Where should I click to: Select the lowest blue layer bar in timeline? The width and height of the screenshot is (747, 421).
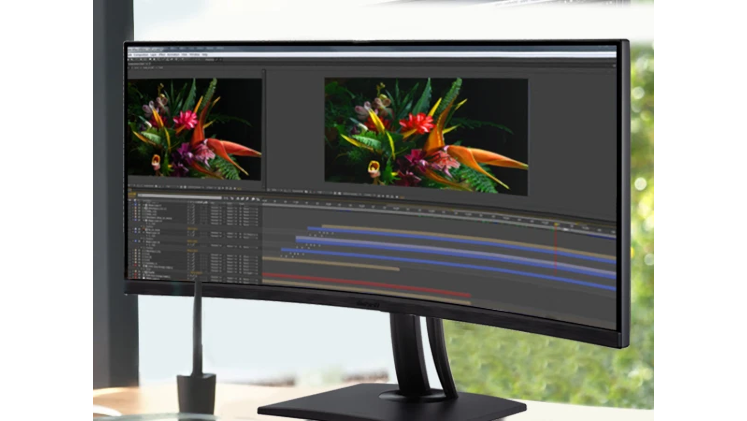pyautogui.click(x=448, y=267)
